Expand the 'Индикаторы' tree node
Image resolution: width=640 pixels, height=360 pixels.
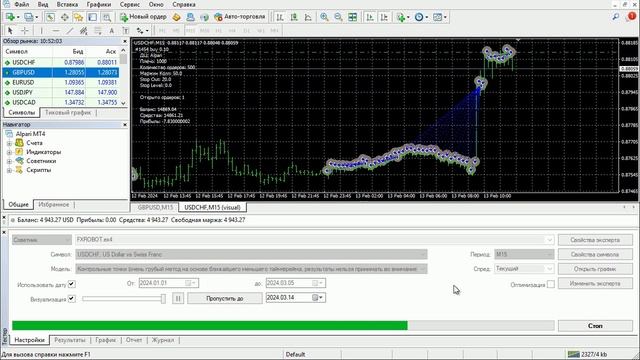pos(9,152)
